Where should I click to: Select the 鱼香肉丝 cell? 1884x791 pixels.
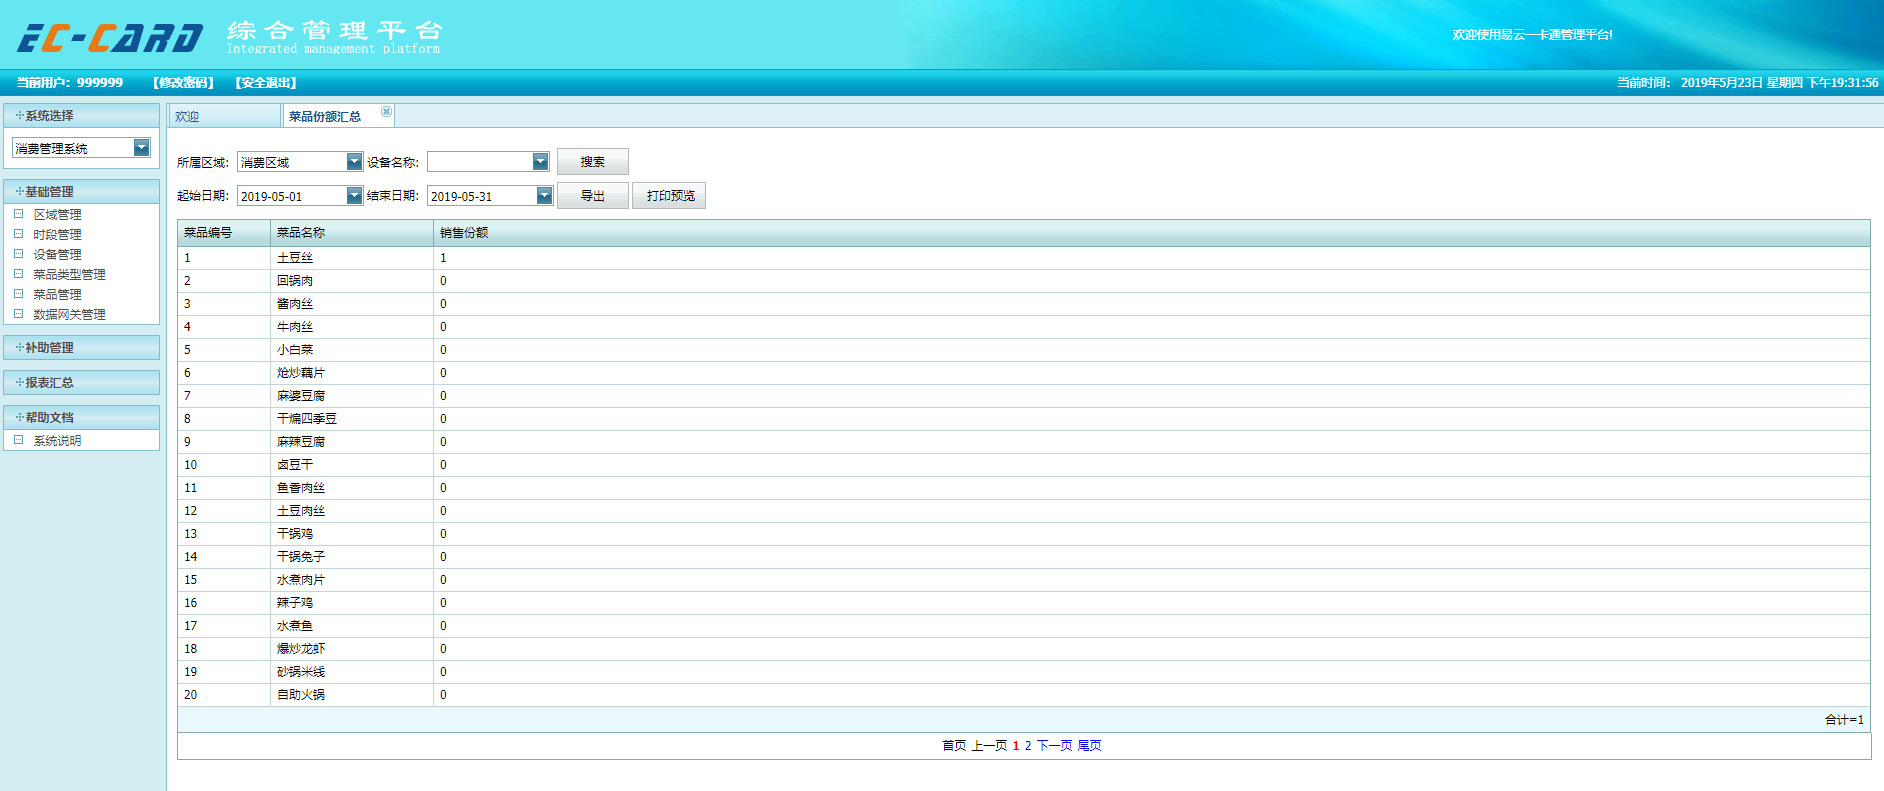pyautogui.click(x=352, y=488)
